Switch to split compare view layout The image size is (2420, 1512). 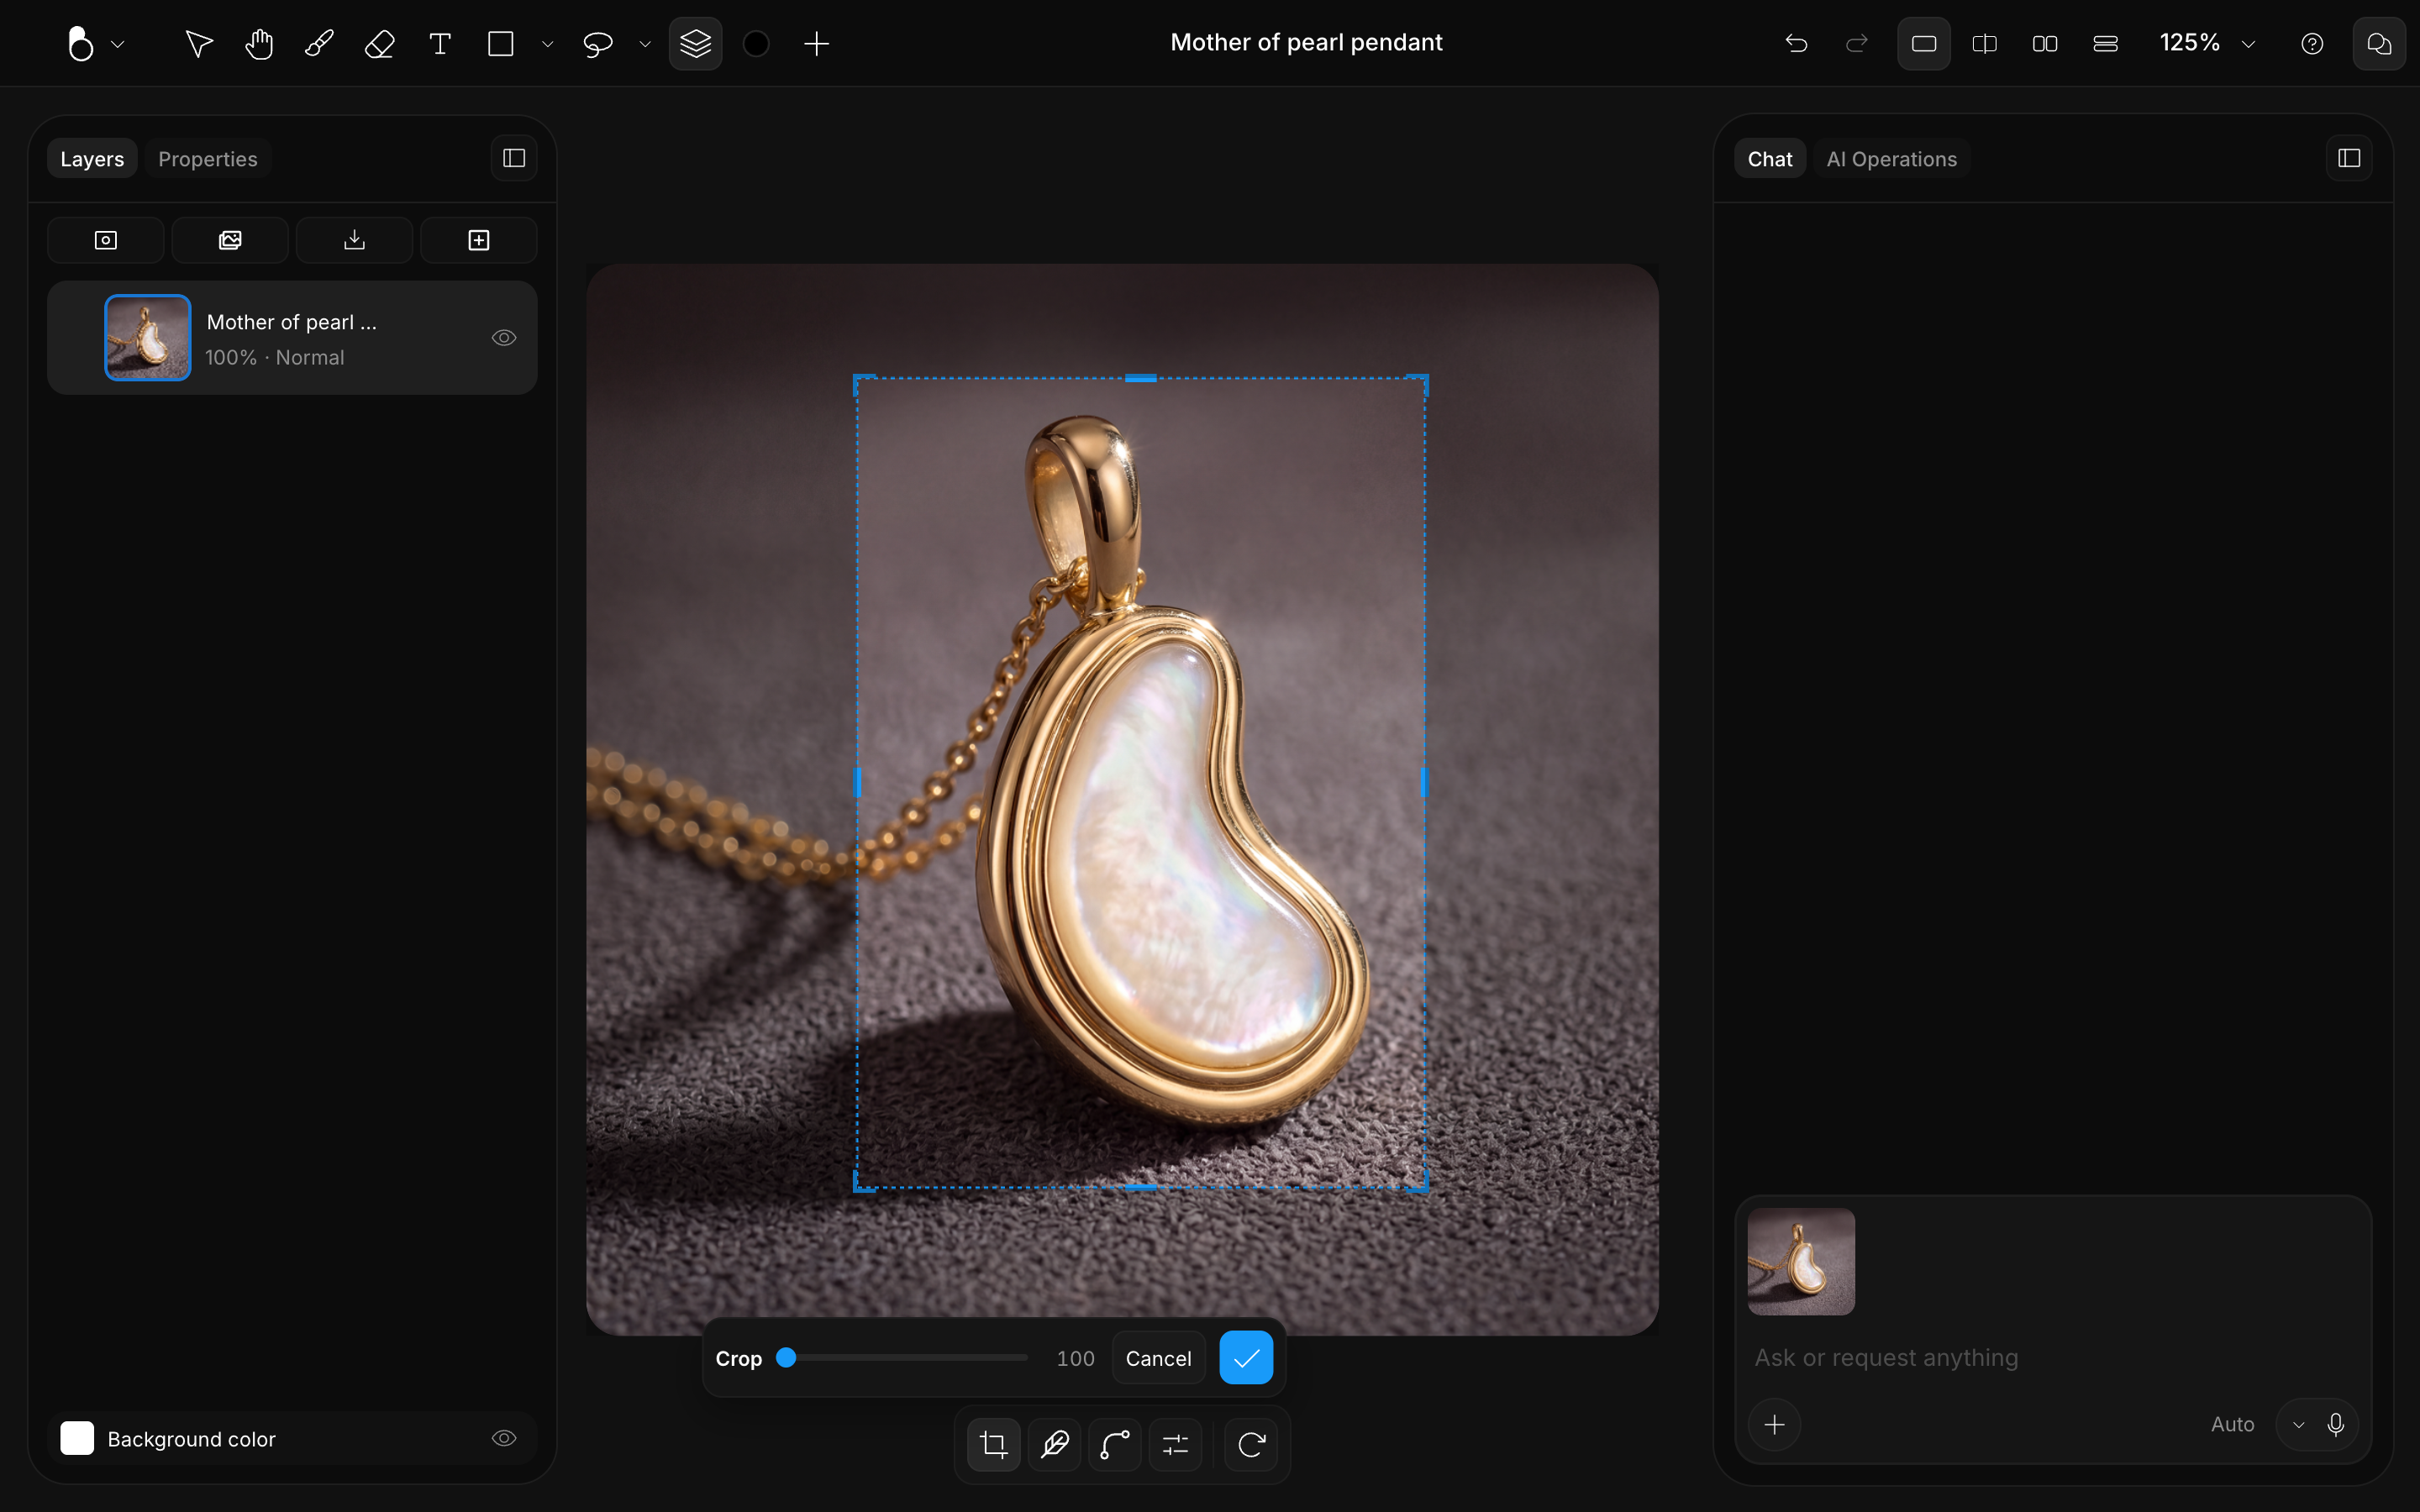point(1985,44)
